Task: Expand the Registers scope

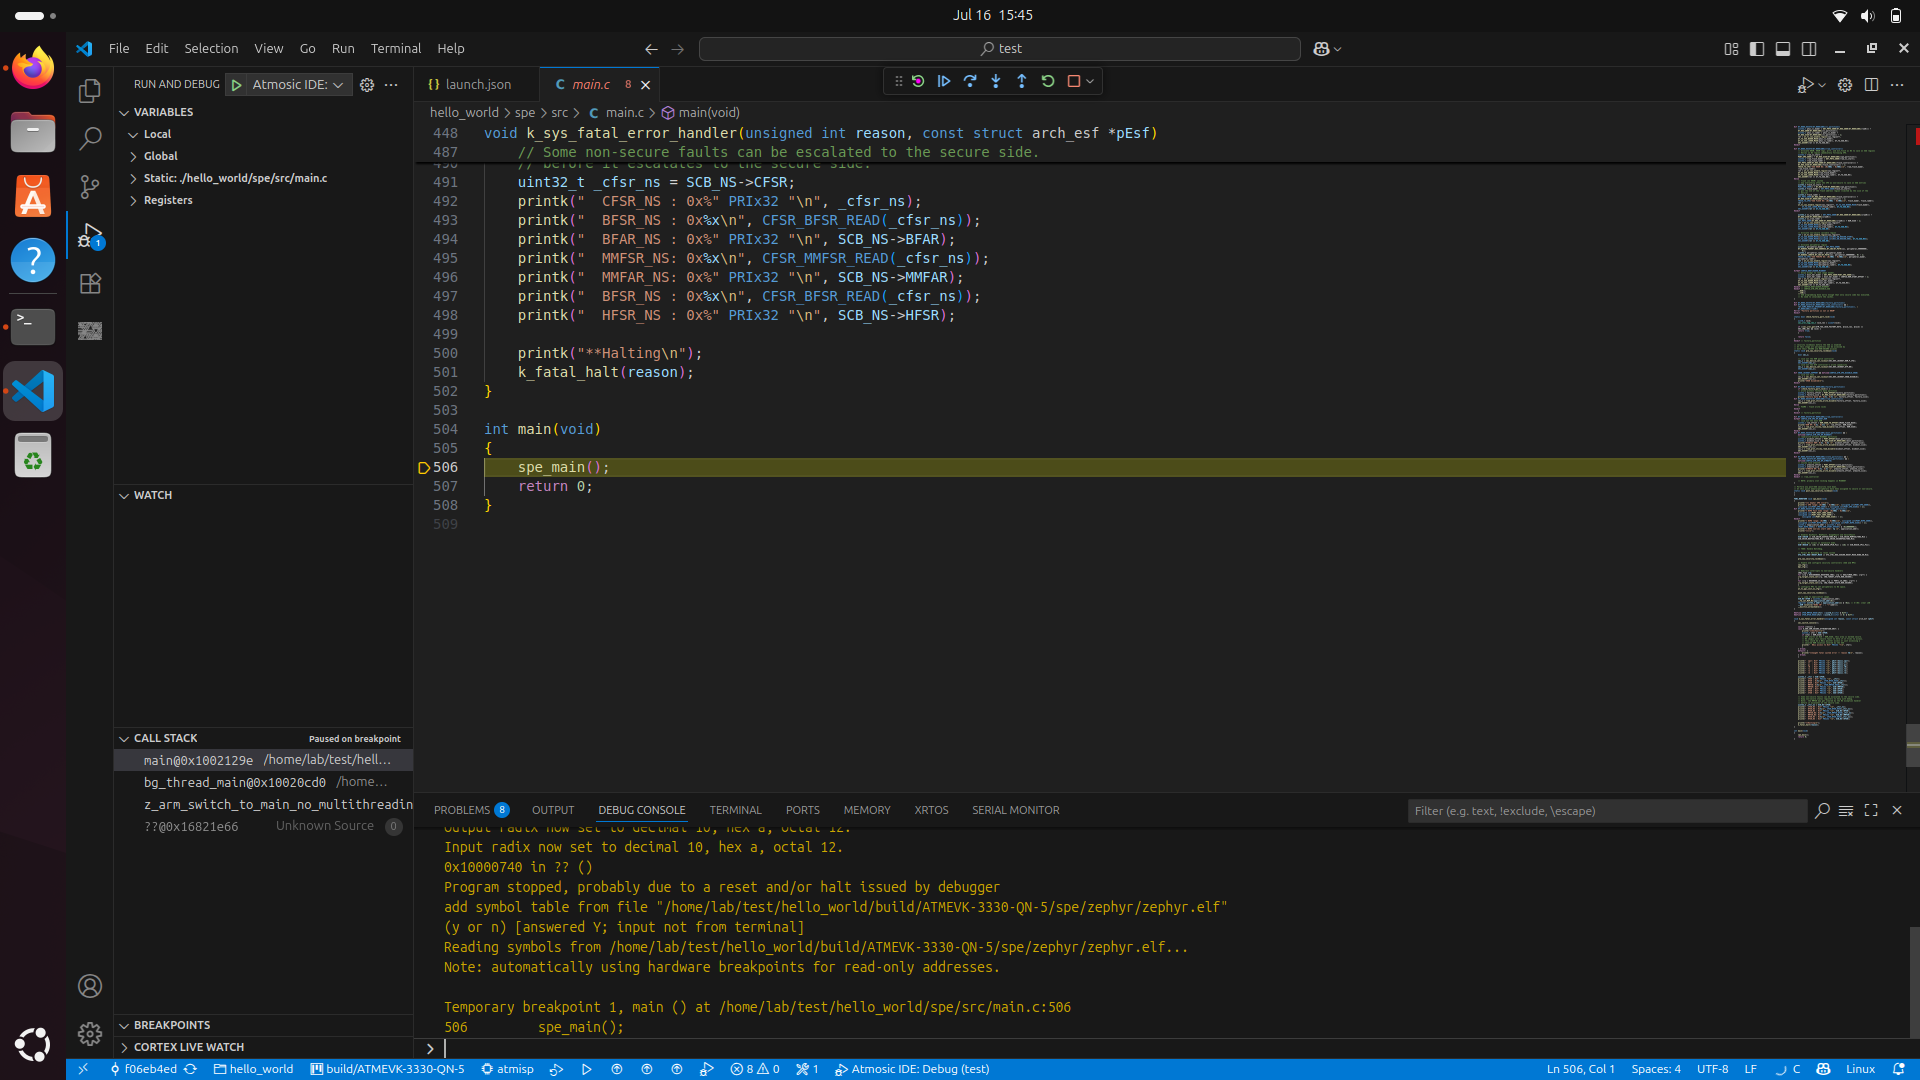Action: 167,200
